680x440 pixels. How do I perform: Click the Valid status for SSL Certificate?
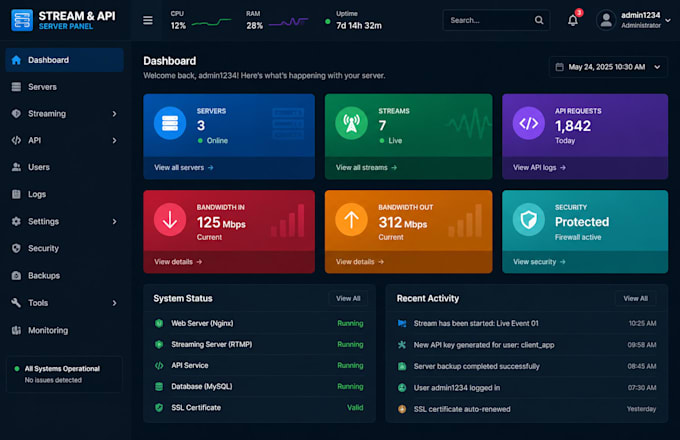click(355, 407)
